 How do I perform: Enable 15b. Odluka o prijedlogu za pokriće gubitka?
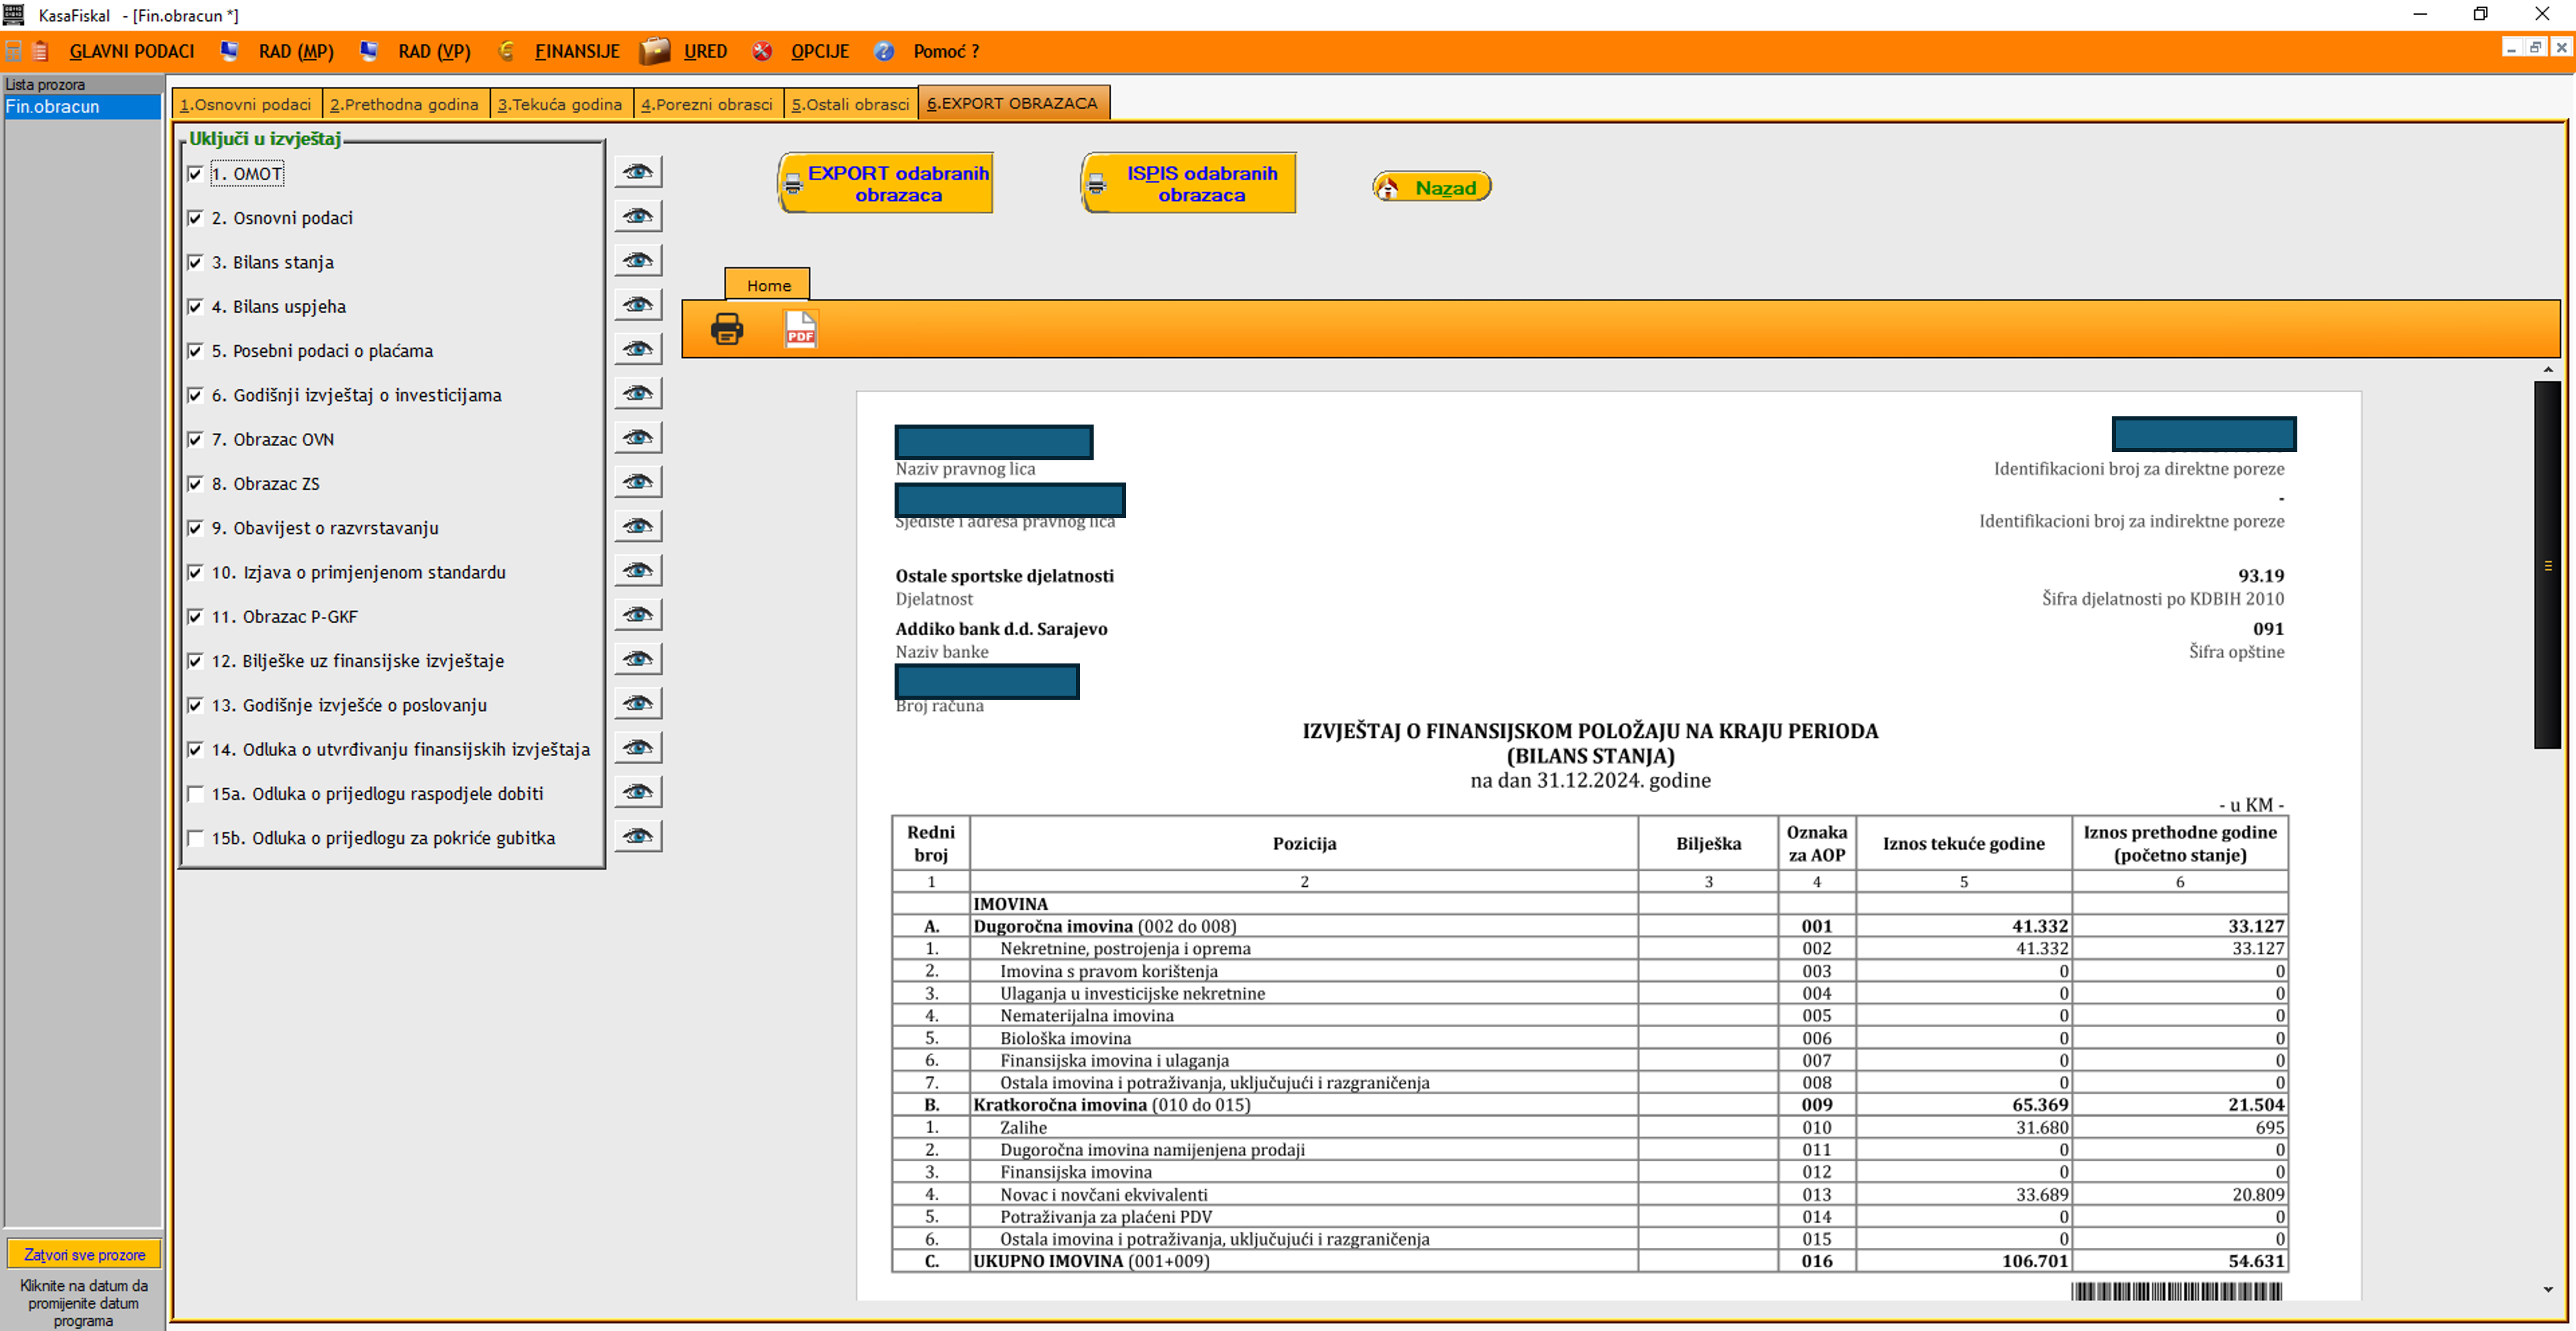pyautogui.click(x=196, y=838)
